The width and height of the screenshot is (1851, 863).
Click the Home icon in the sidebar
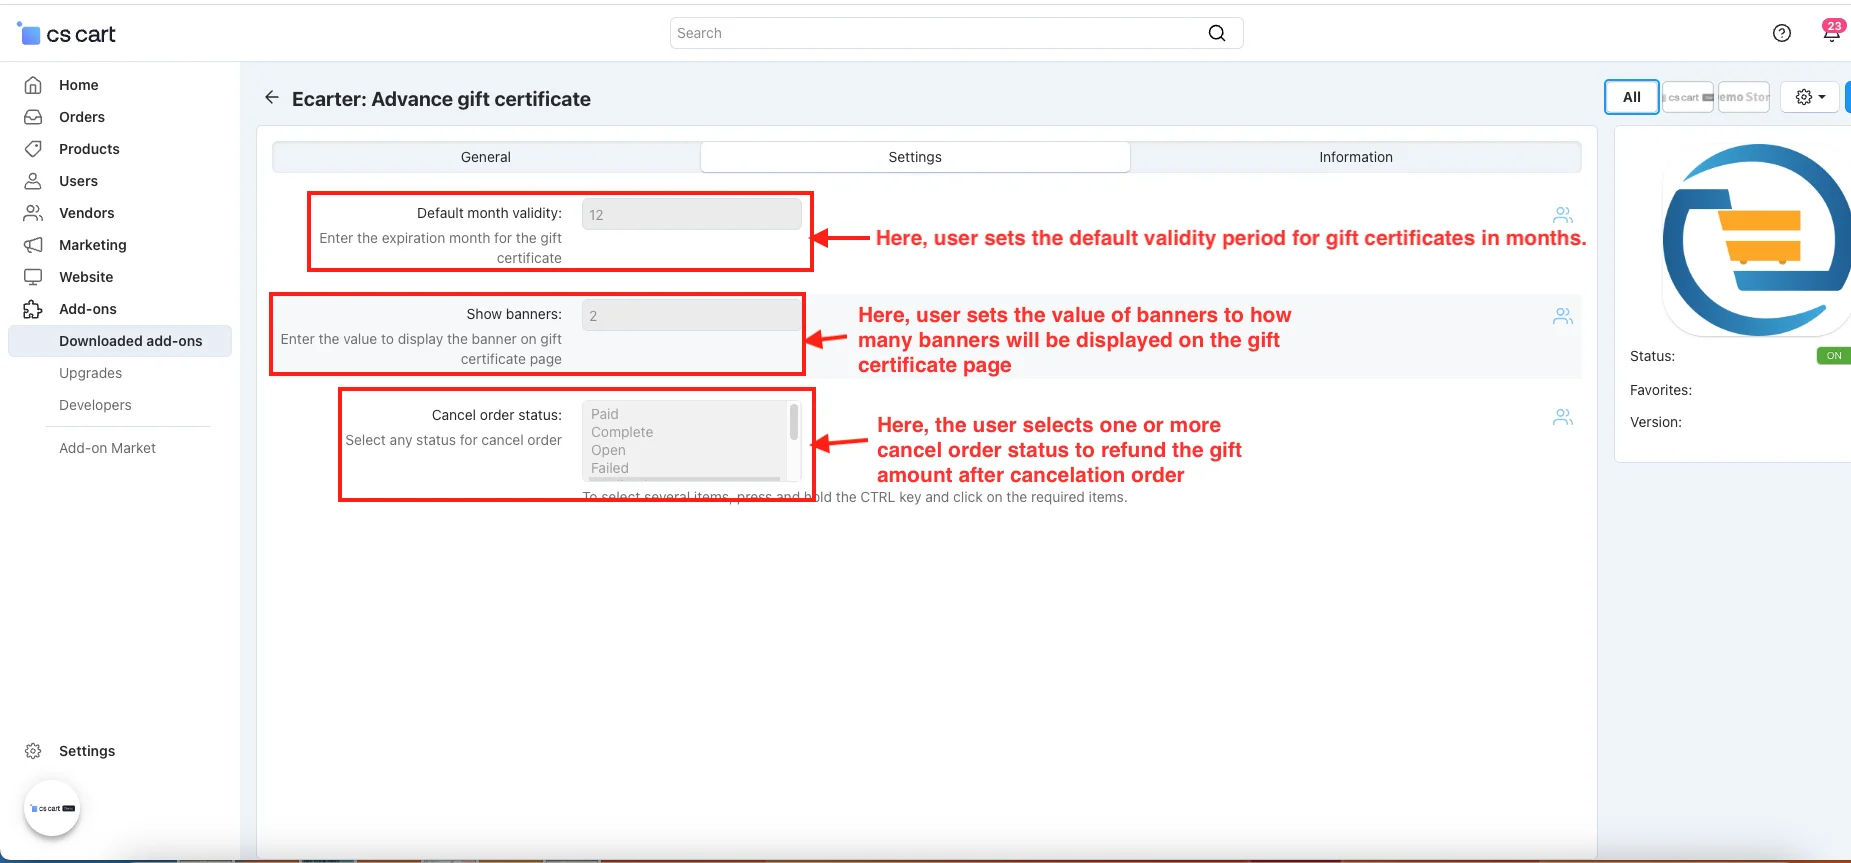pyautogui.click(x=33, y=85)
